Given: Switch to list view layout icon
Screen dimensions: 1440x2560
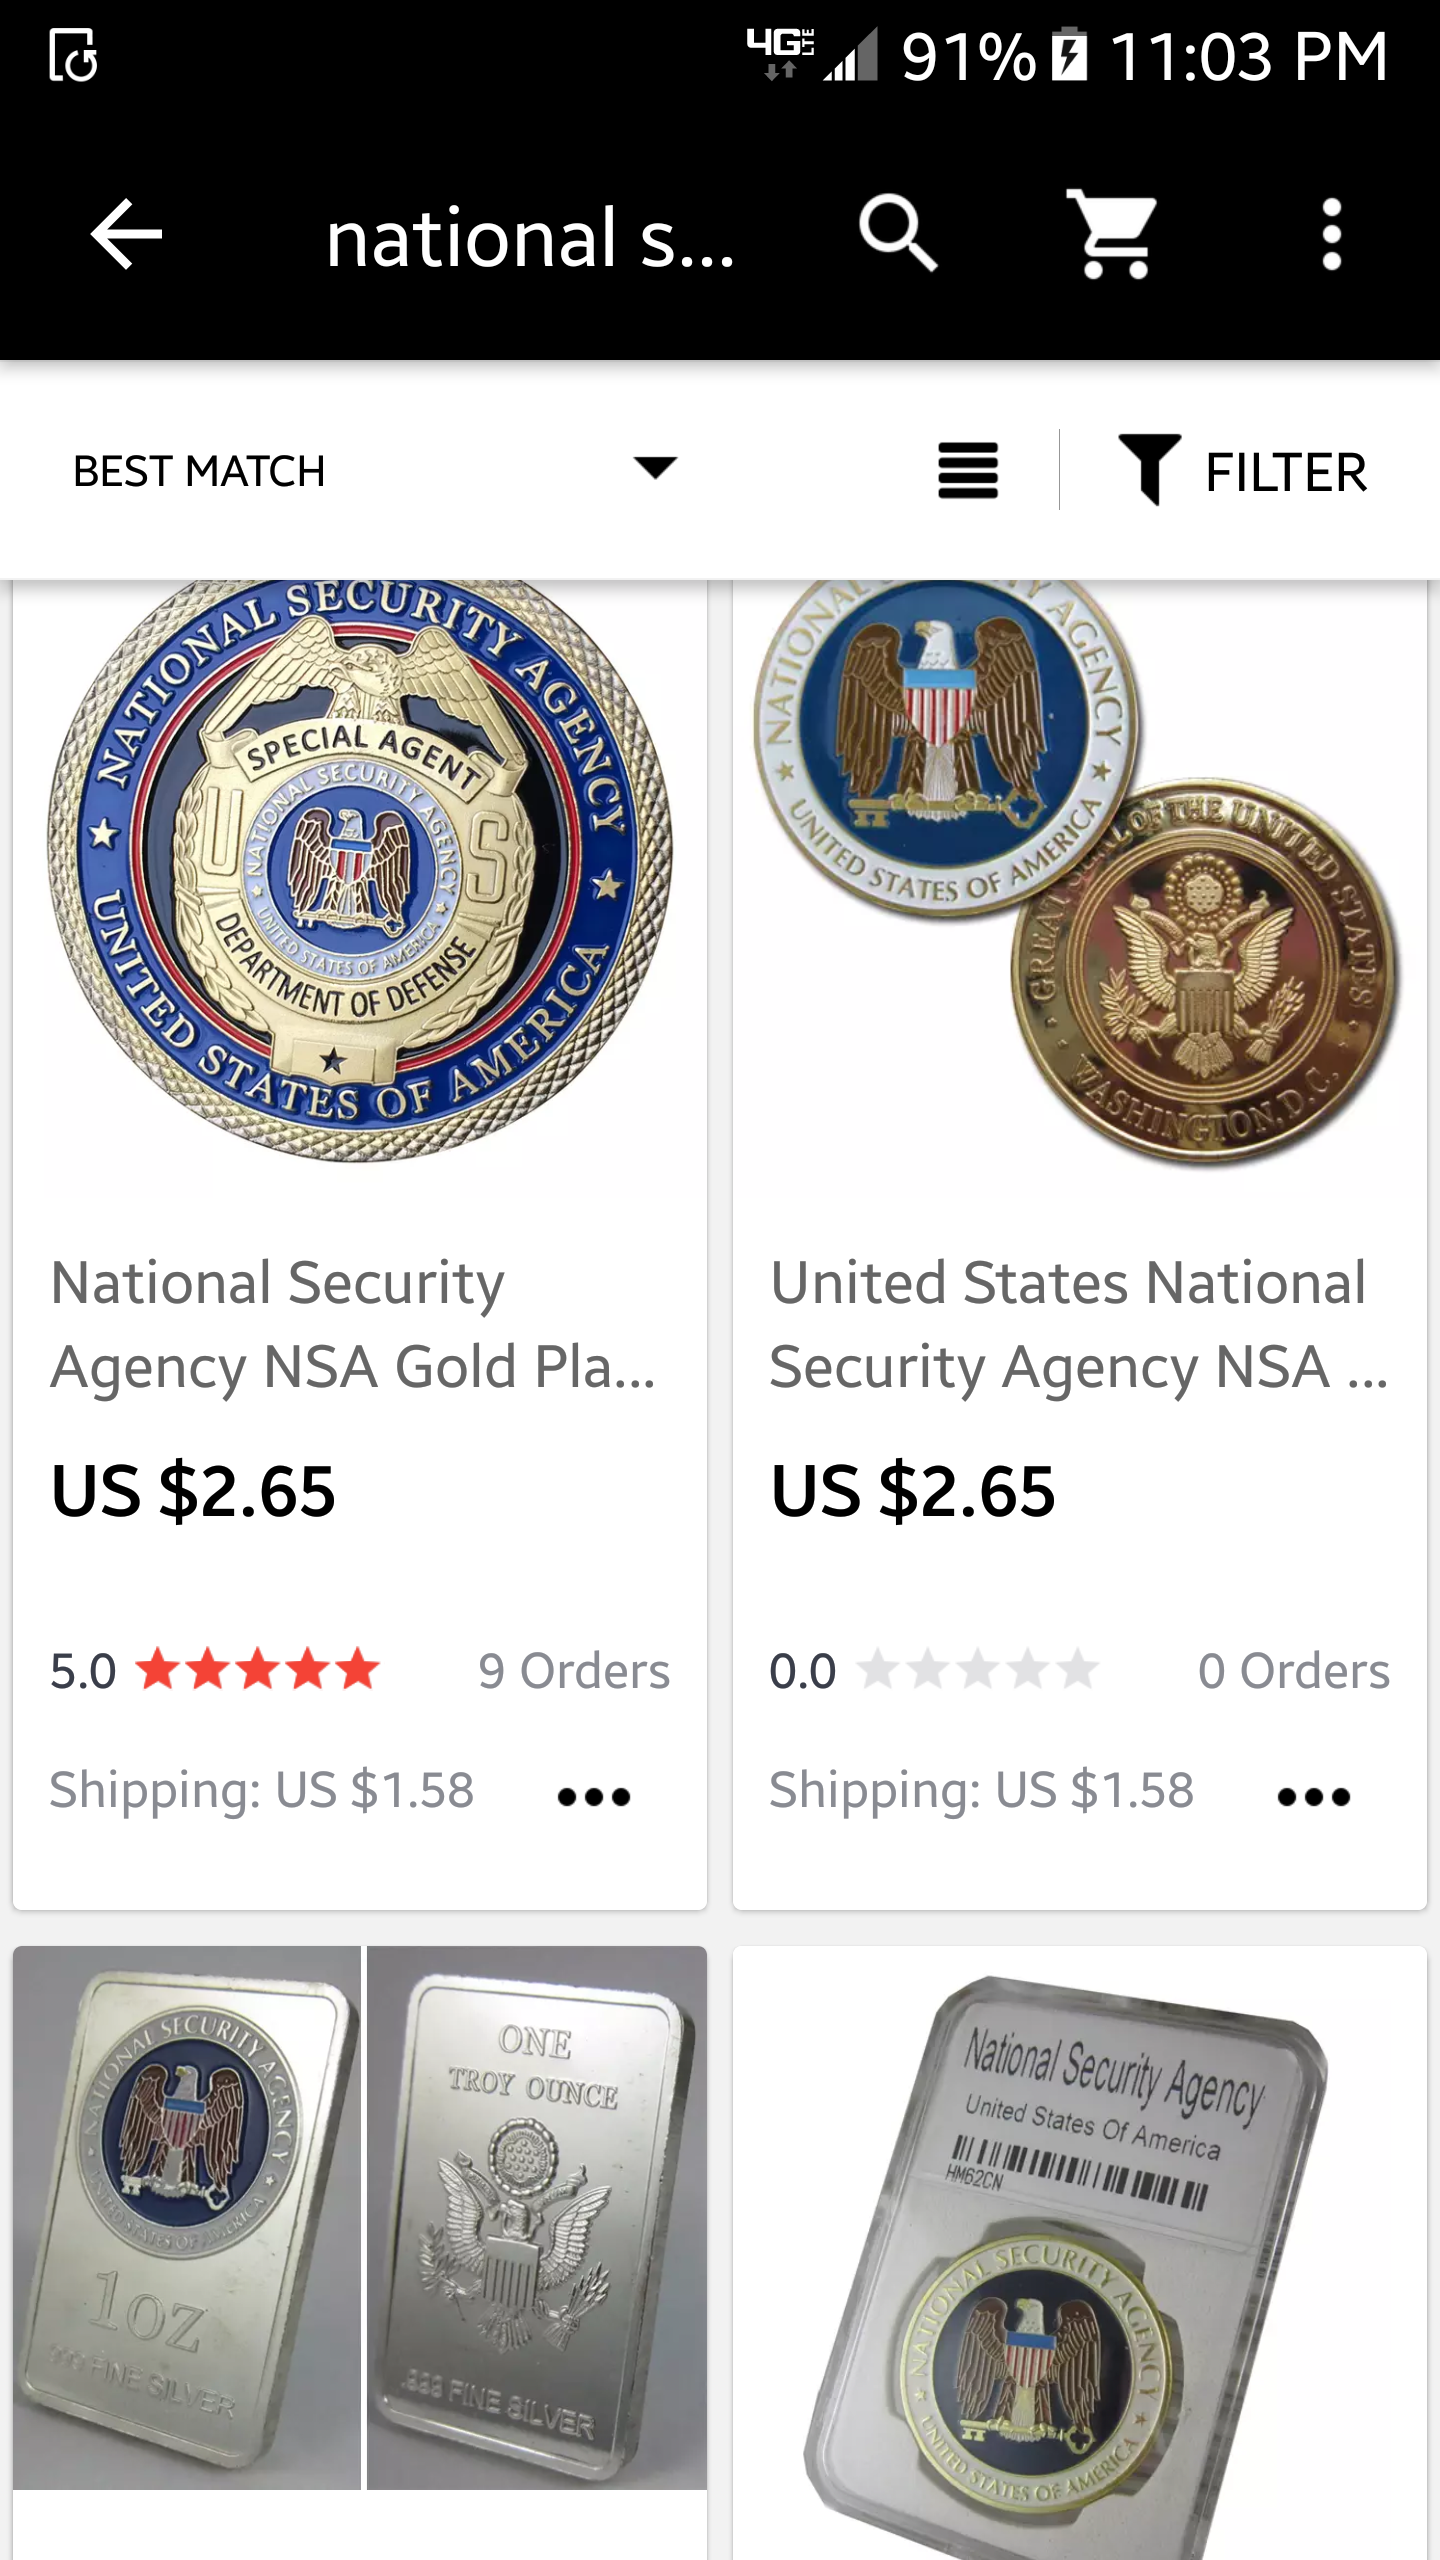Looking at the screenshot, I should pyautogui.click(x=967, y=470).
